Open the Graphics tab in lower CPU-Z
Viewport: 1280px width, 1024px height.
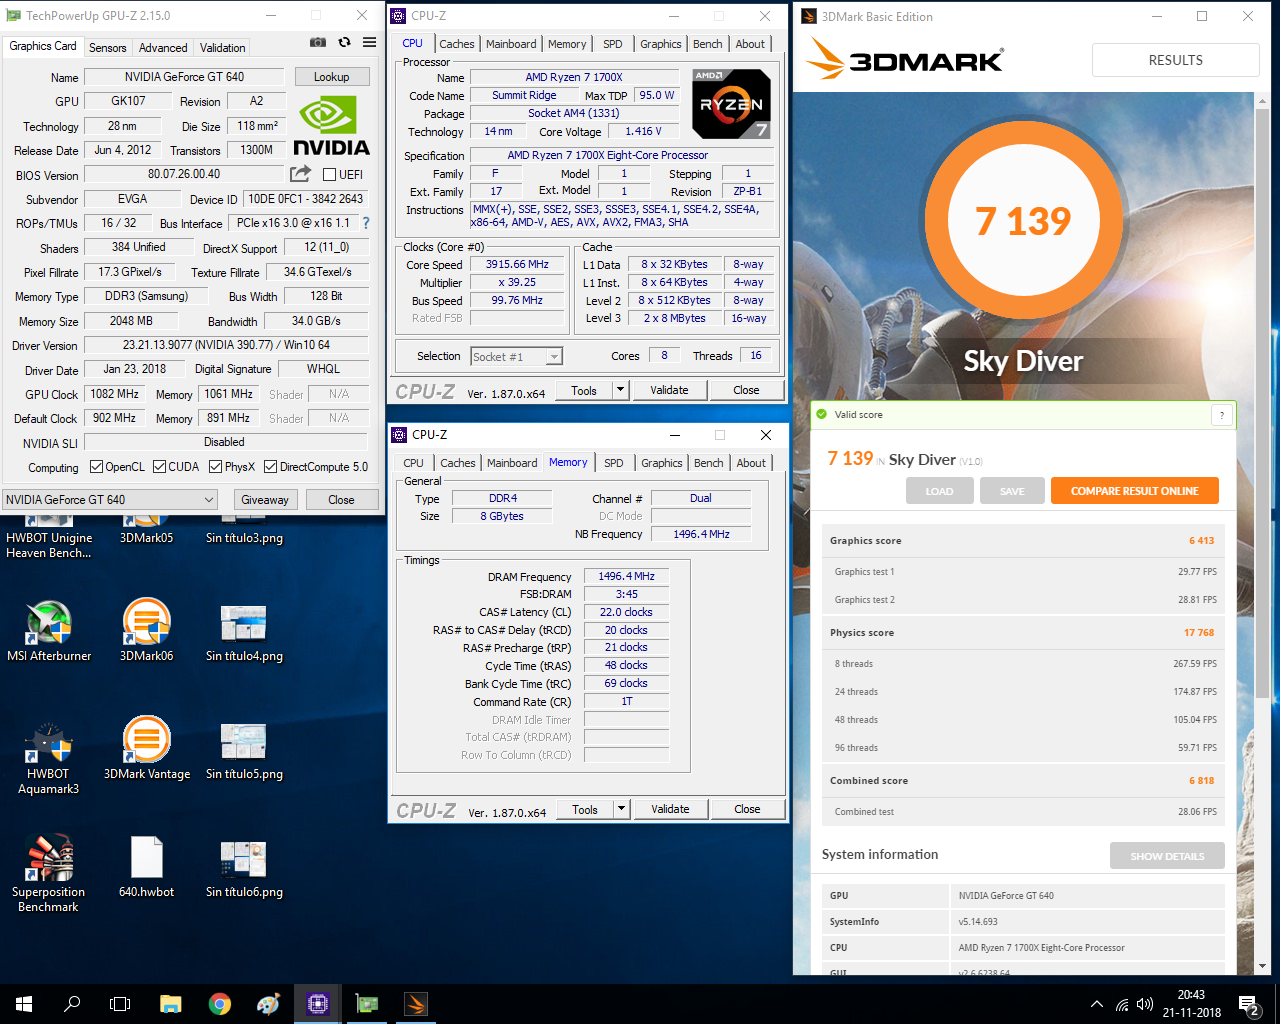pos(662,462)
